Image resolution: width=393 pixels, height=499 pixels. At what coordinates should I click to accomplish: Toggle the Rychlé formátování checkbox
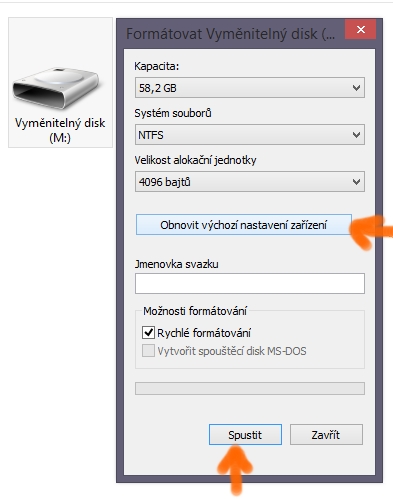pos(148,332)
